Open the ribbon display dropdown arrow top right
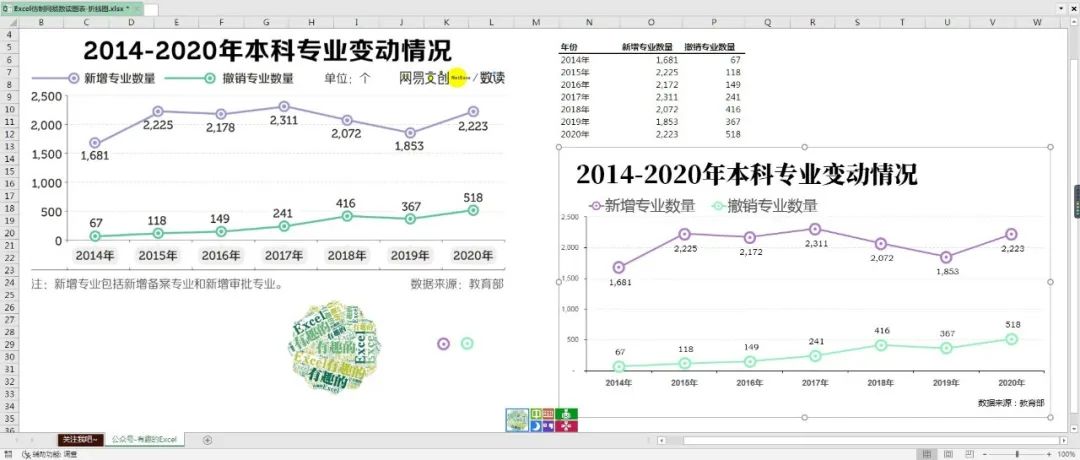Screen dimensions: 1080x460 click(1060, 7)
